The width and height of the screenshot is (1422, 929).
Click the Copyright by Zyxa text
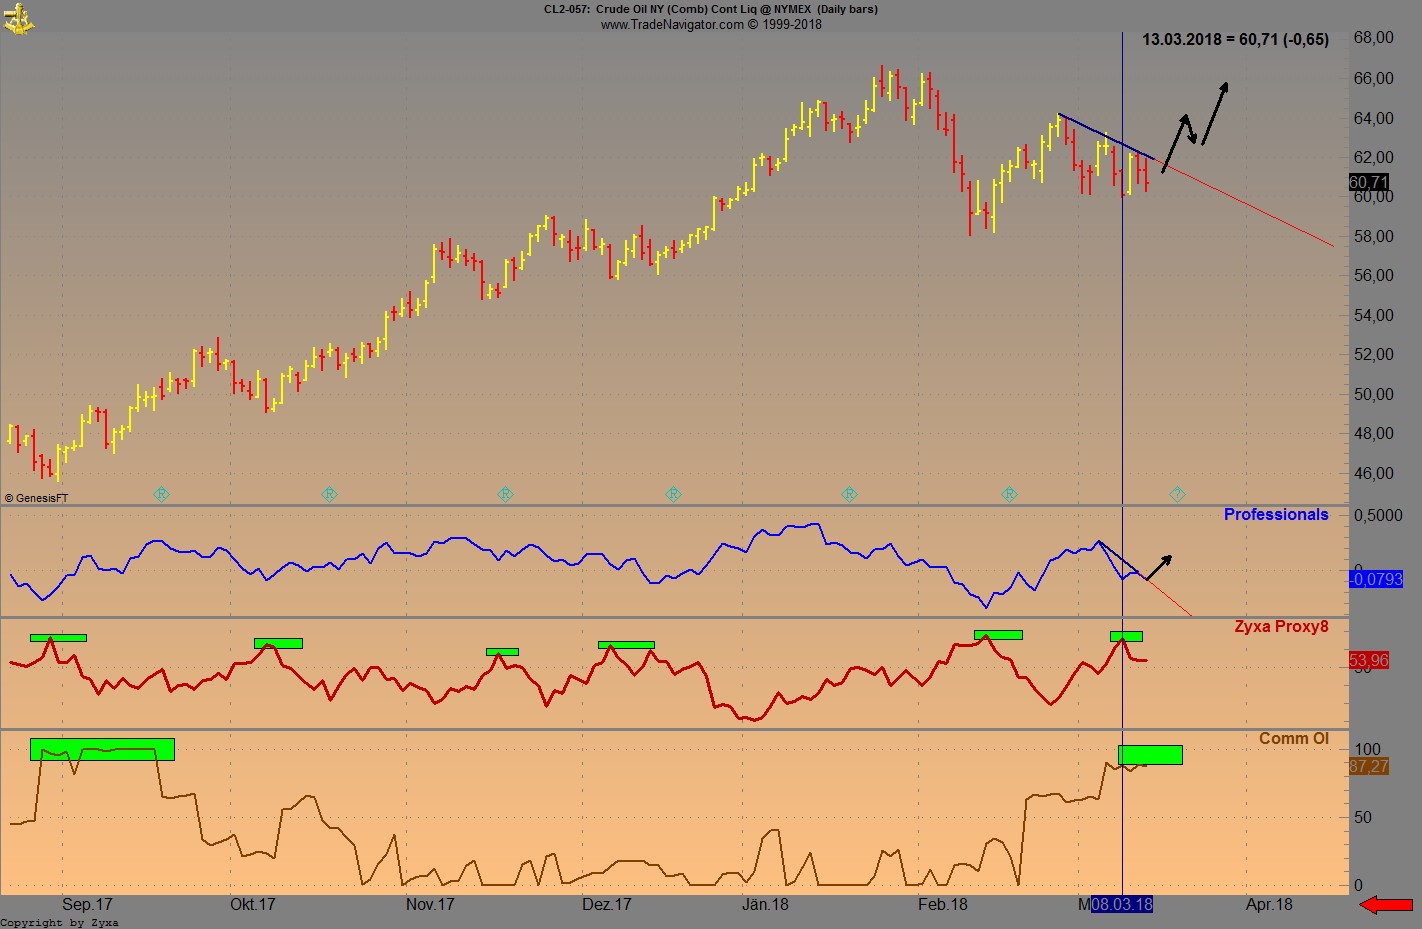click(x=60, y=922)
